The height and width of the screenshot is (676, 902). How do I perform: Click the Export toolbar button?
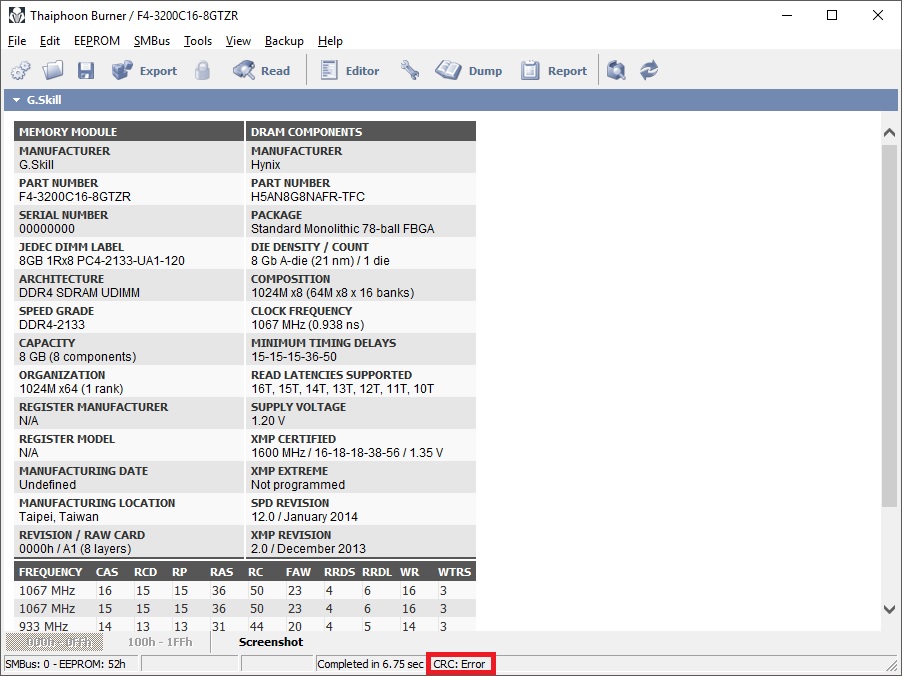(x=144, y=71)
